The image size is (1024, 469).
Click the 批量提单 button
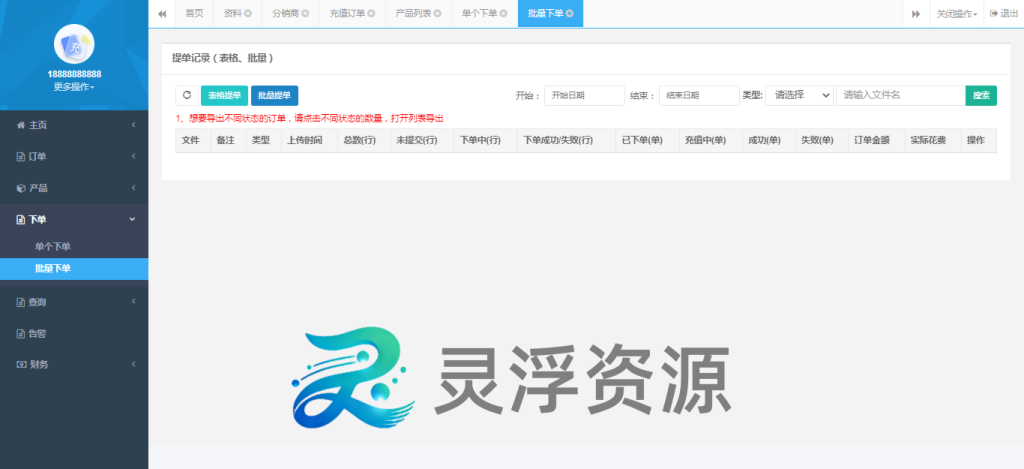tap(274, 95)
